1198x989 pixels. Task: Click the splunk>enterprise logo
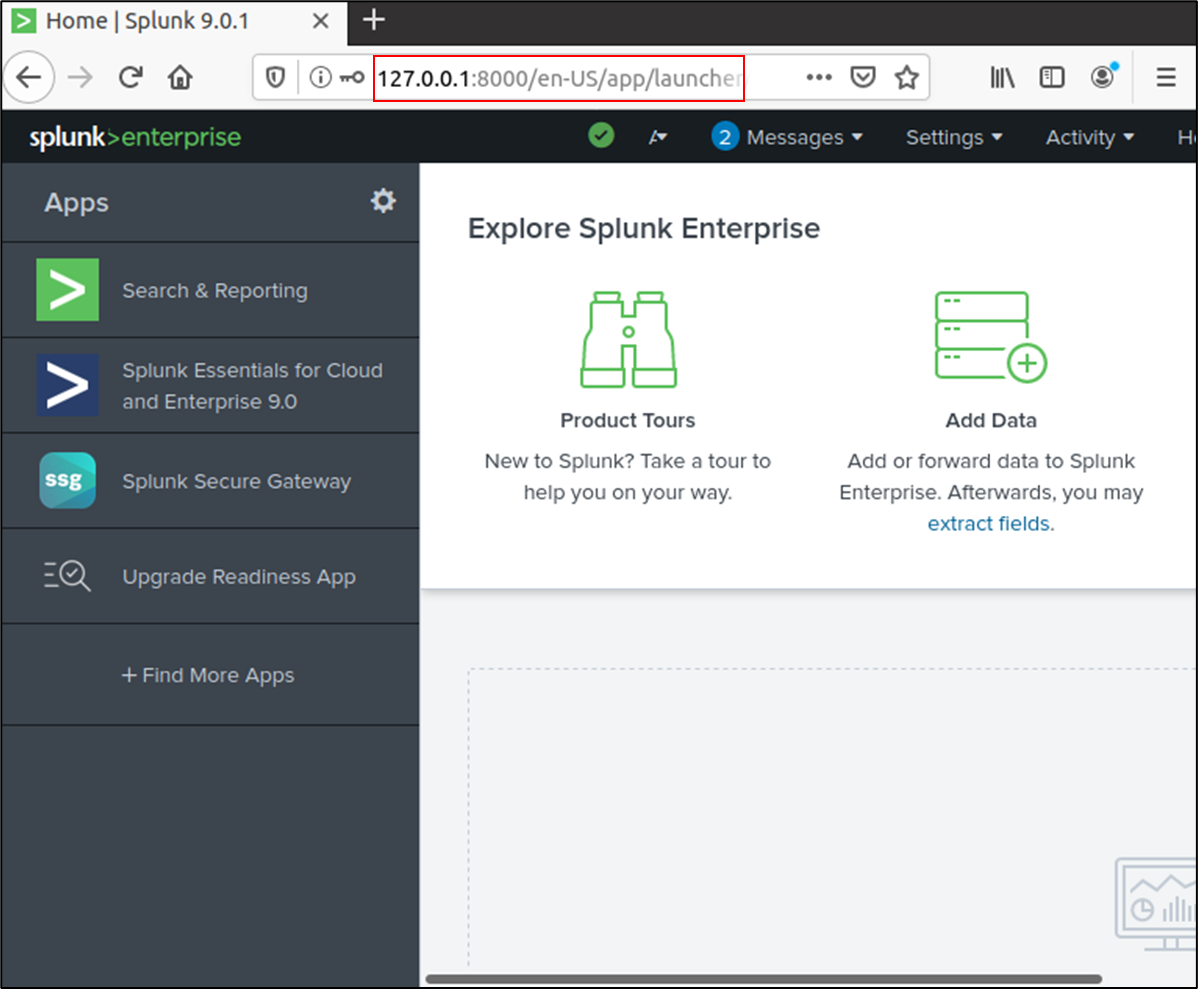(135, 137)
